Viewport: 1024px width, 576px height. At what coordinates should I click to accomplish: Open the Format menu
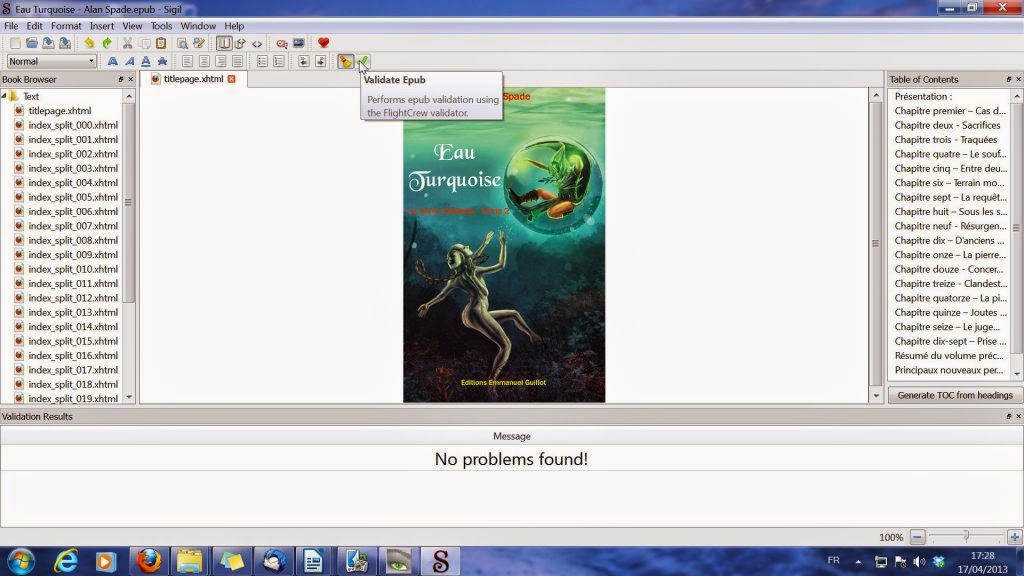point(66,26)
